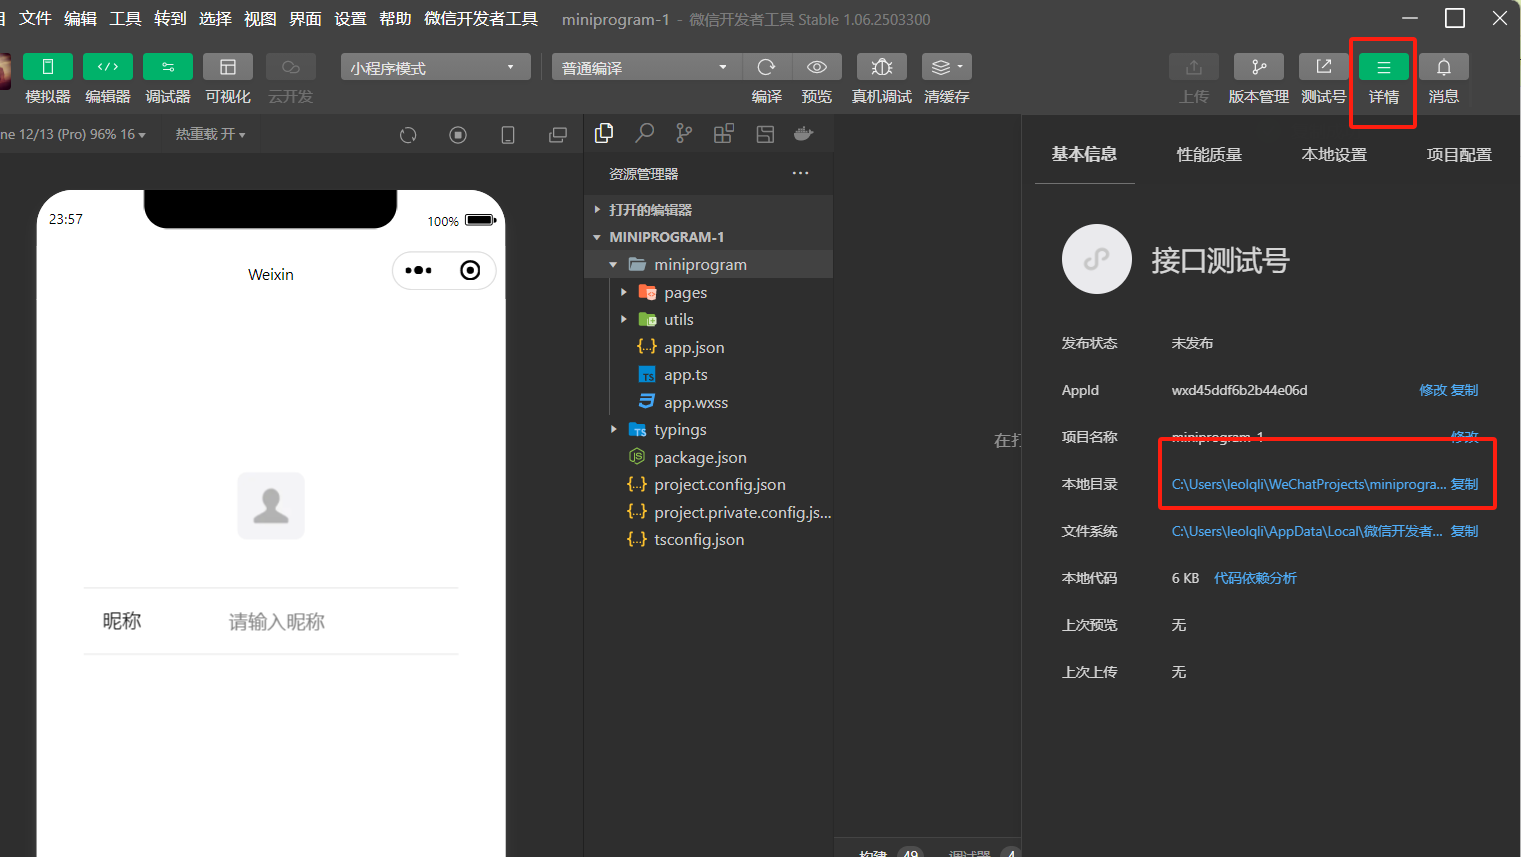
Task: Toggle the details (详情) panel button
Action: 1384,67
